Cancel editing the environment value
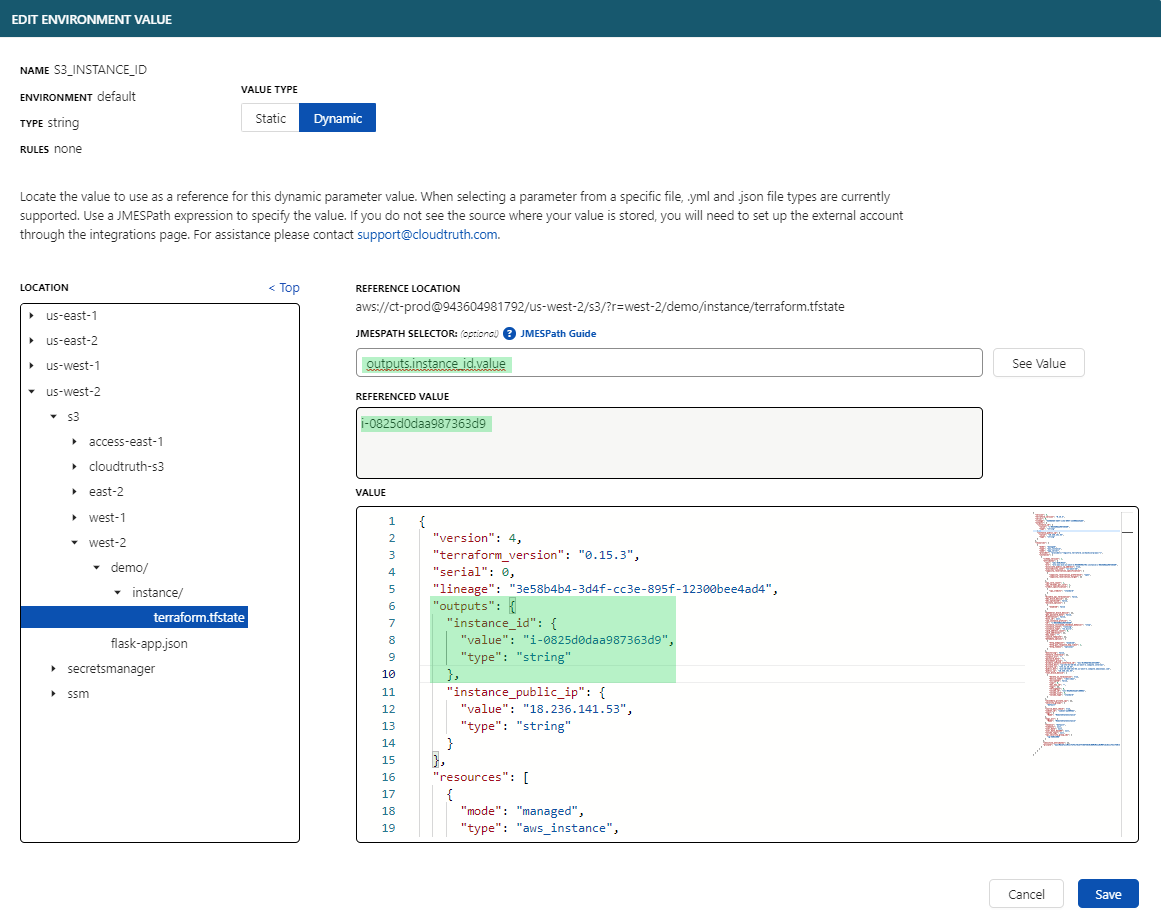This screenshot has height=921, width=1161. pos(1026,894)
